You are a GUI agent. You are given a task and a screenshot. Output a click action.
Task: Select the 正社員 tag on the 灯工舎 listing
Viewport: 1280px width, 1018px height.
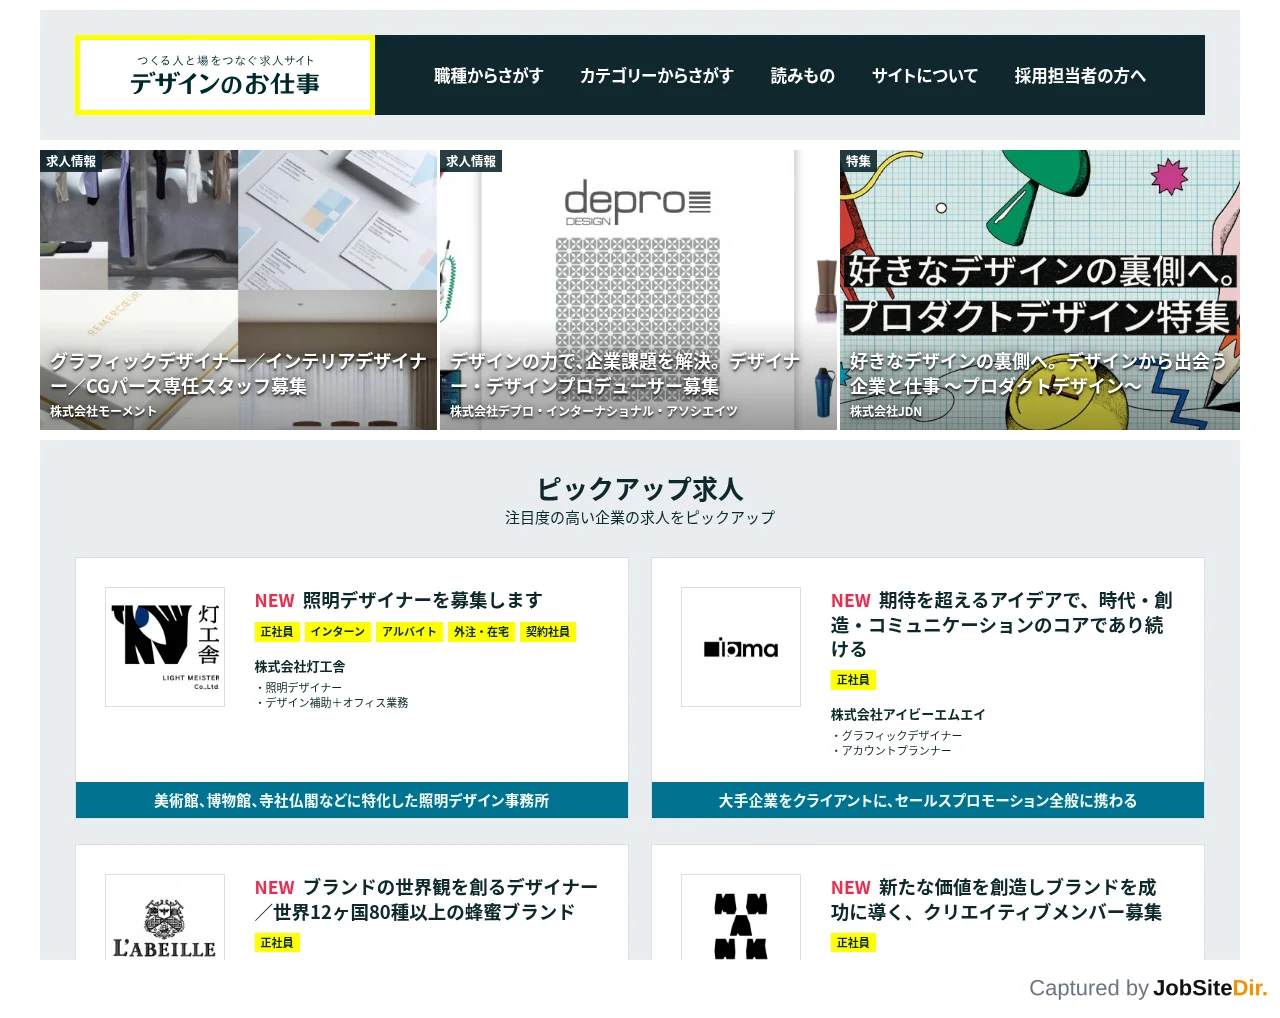pos(277,632)
